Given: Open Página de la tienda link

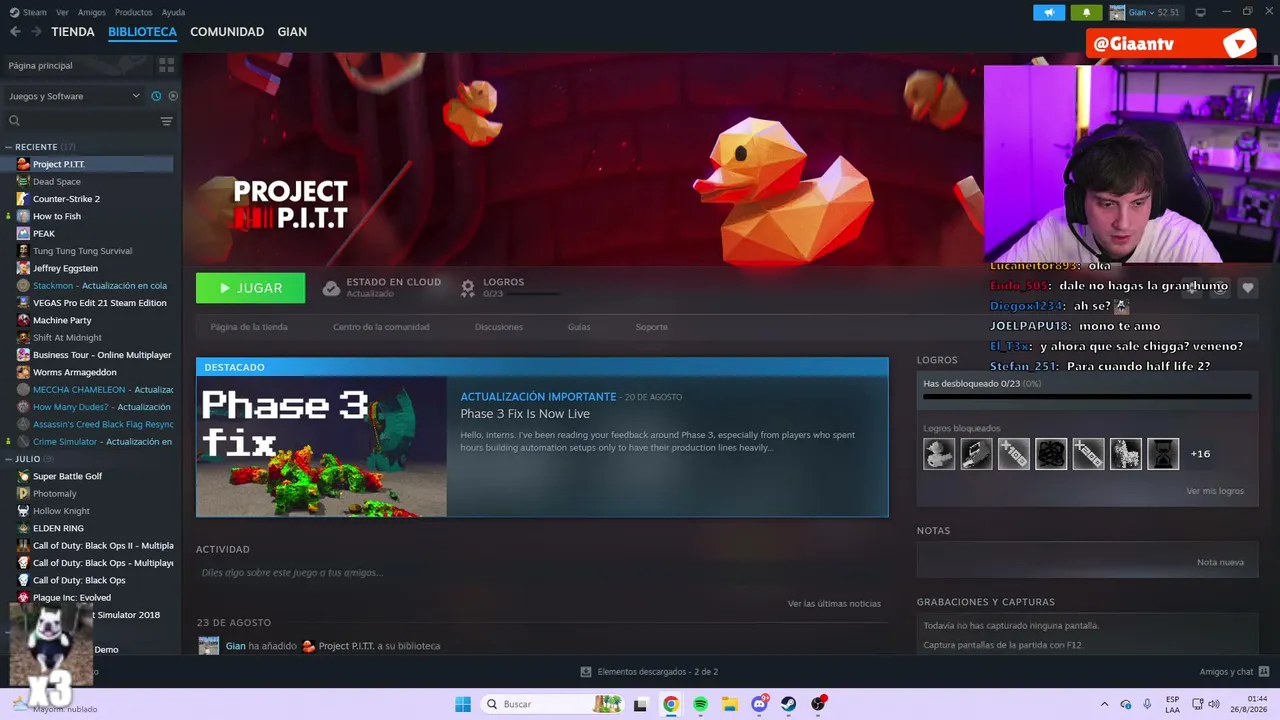Looking at the screenshot, I should tap(249, 327).
